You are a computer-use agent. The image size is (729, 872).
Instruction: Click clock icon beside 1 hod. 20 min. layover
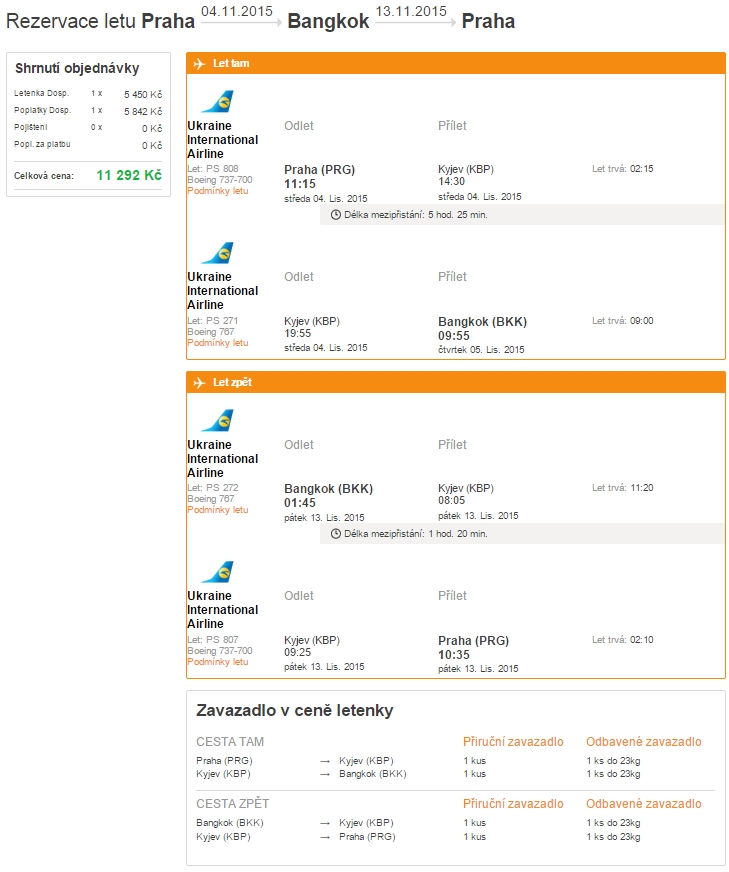[x=336, y=534]
